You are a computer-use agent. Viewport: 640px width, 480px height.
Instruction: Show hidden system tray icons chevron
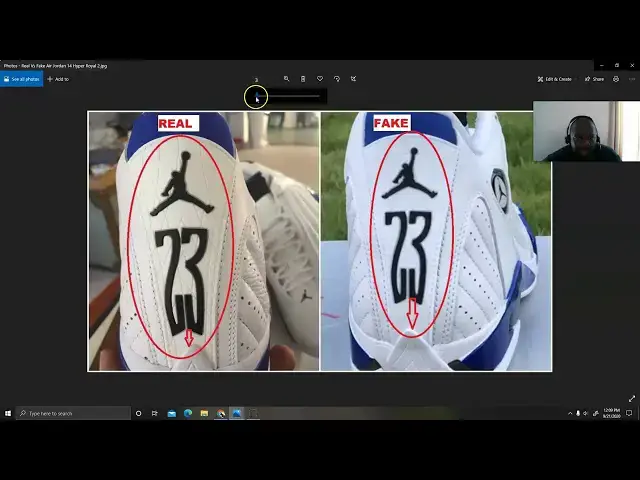[570, 413]
